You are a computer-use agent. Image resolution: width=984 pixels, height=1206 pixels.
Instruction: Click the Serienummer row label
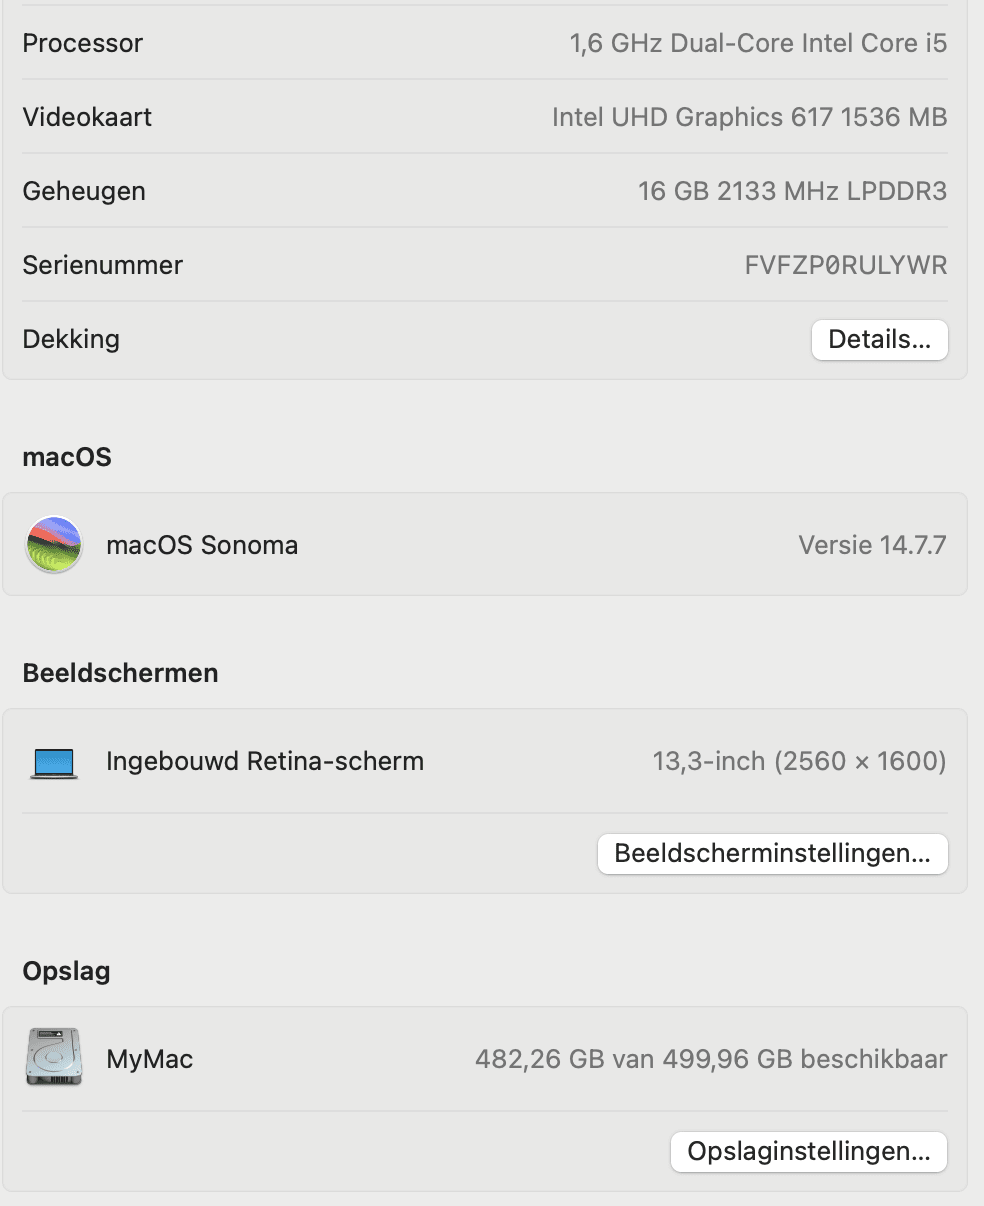(103, 266)
